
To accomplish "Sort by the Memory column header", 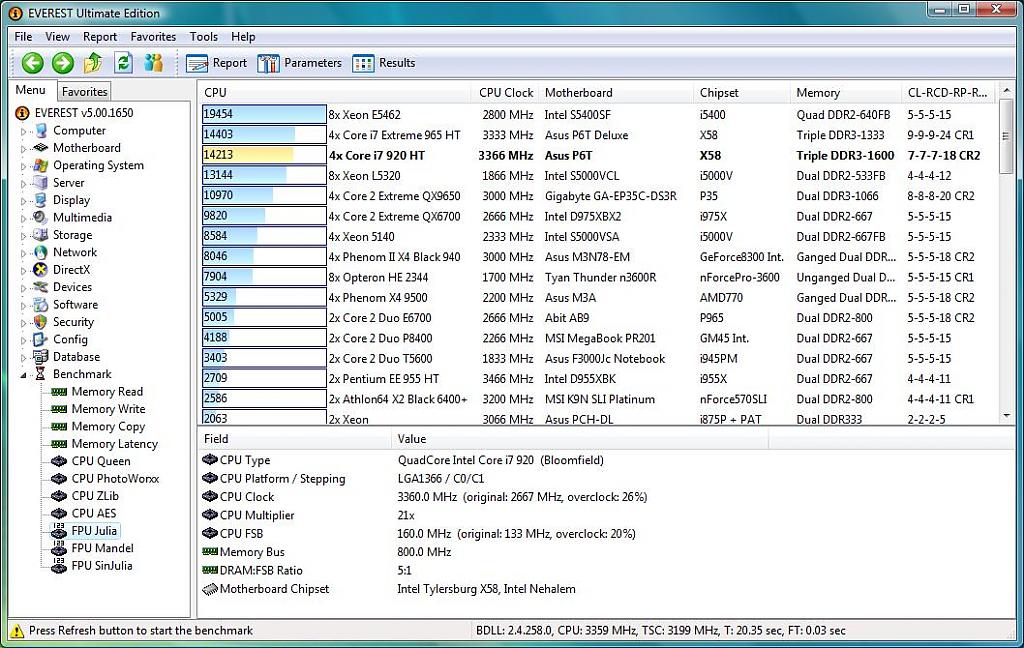I will 846,93.
